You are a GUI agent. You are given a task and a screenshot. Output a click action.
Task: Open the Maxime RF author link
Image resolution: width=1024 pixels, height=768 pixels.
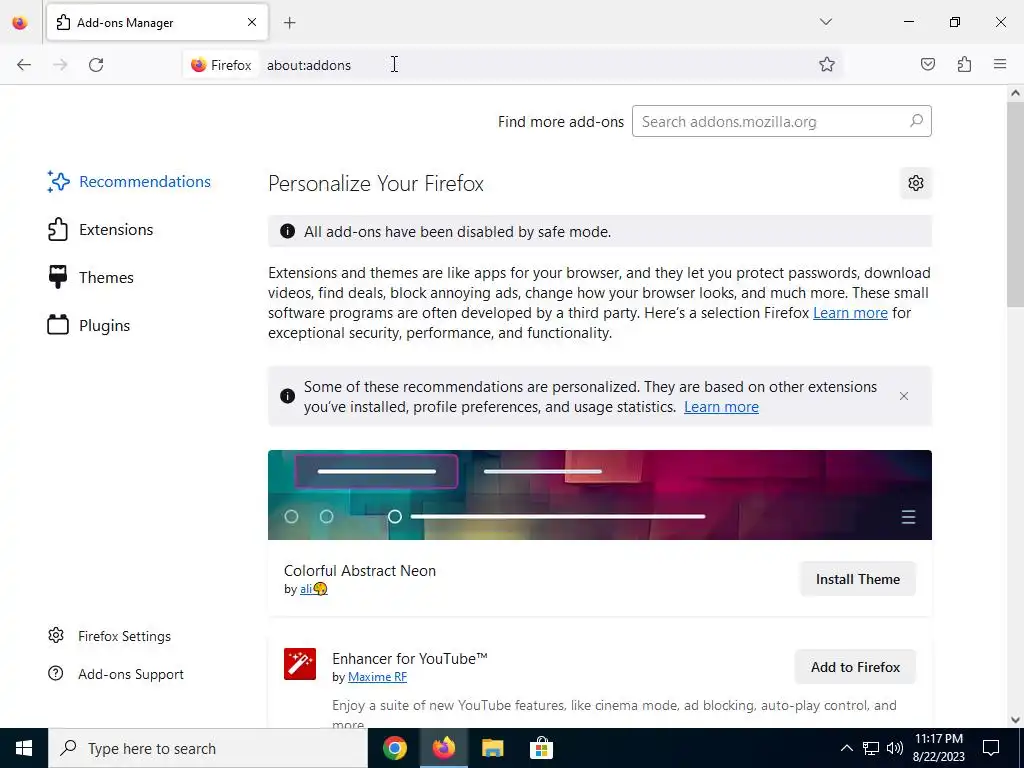[x=377, y=677]
